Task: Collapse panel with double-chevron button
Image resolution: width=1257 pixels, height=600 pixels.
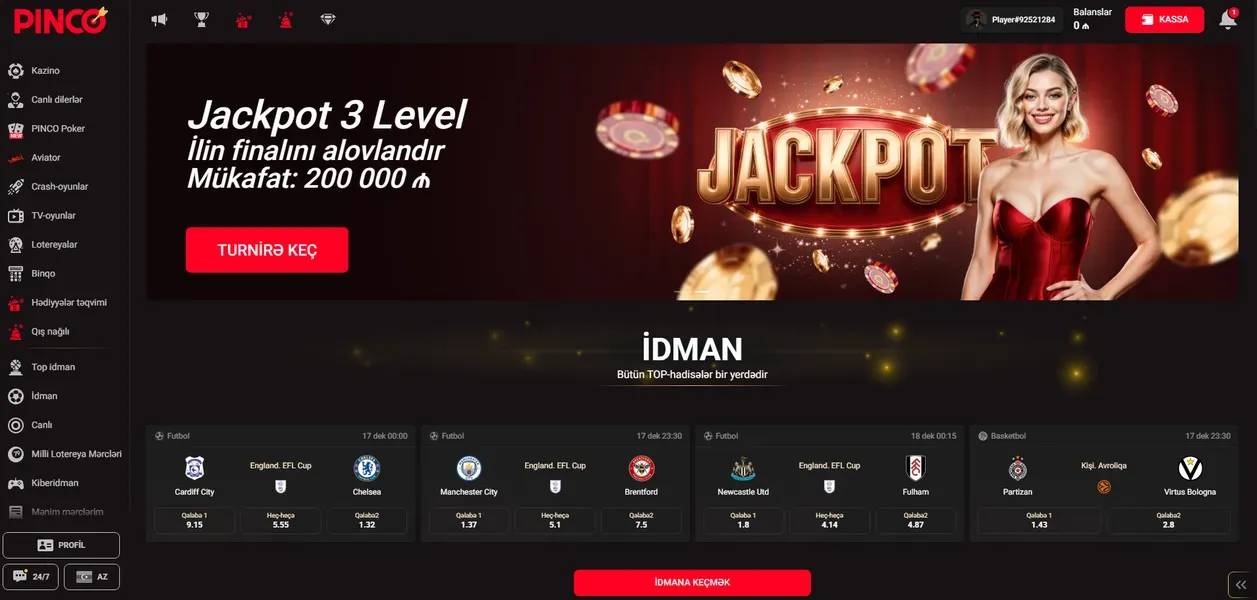Action: (1241, 584)
